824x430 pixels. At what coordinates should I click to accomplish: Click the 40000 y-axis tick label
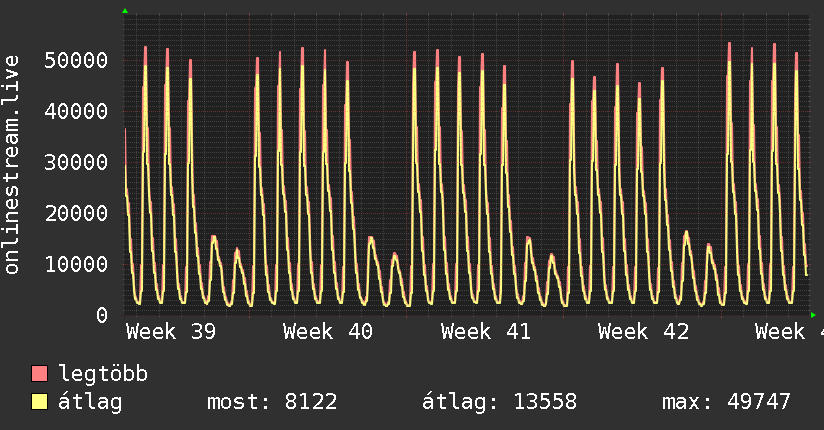(x=76, y=111)
